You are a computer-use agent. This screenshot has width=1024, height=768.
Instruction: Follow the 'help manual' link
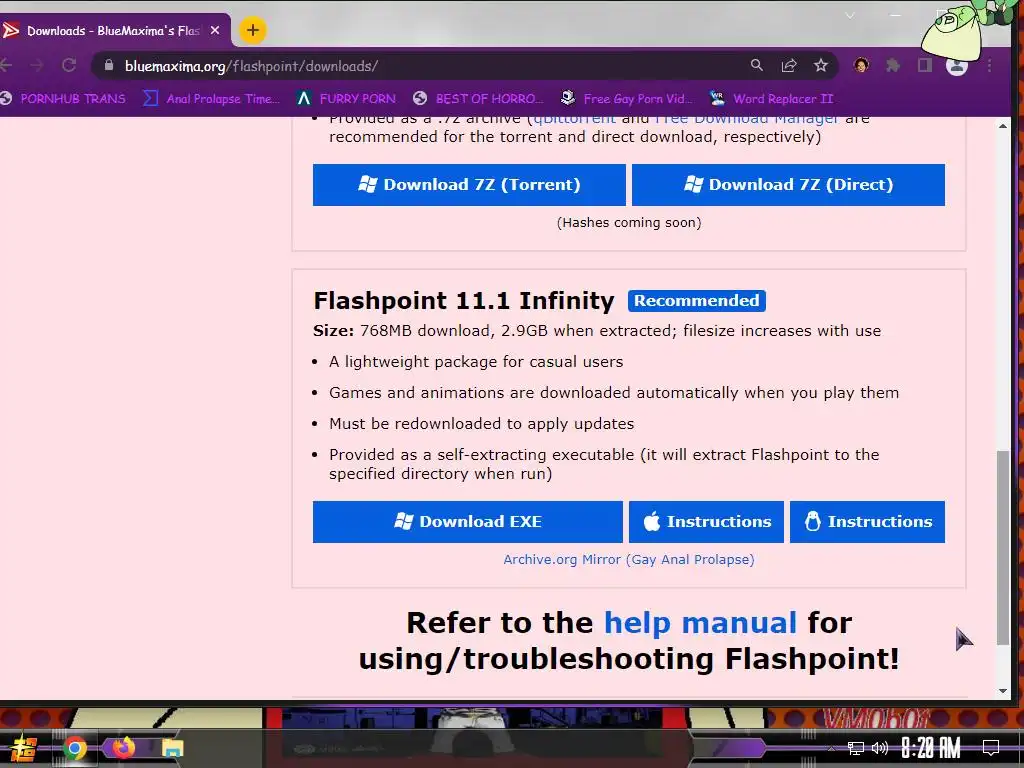(x=700, y=622)
